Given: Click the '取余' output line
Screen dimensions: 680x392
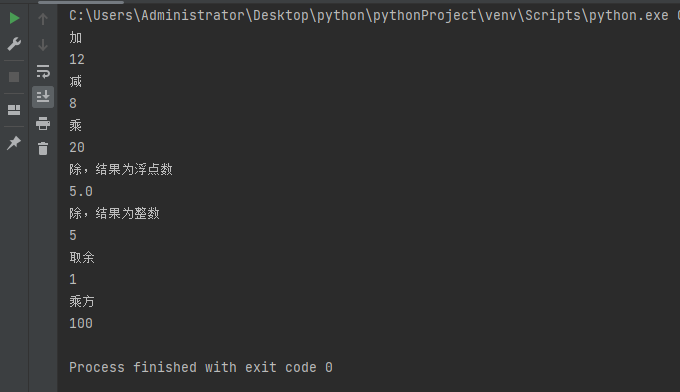Looking at the screenshot, I should pos(82,258).
